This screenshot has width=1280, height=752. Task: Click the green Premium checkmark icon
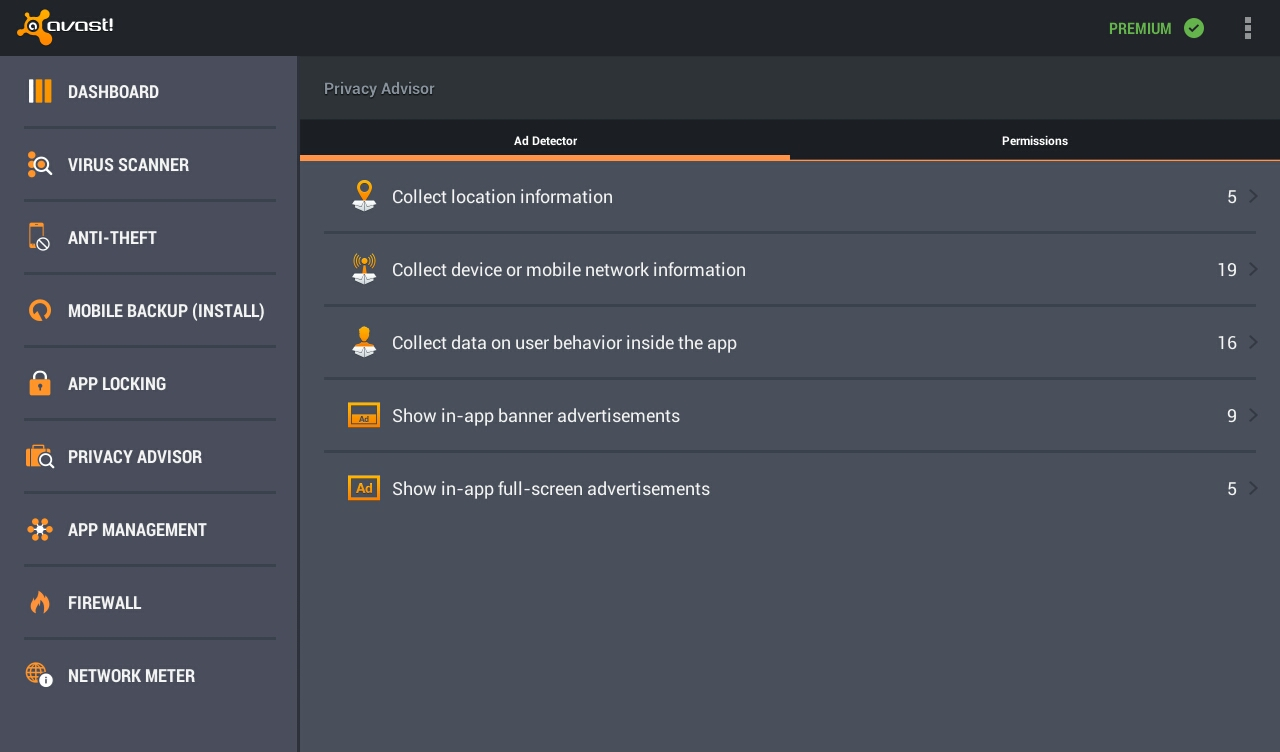1194,28
